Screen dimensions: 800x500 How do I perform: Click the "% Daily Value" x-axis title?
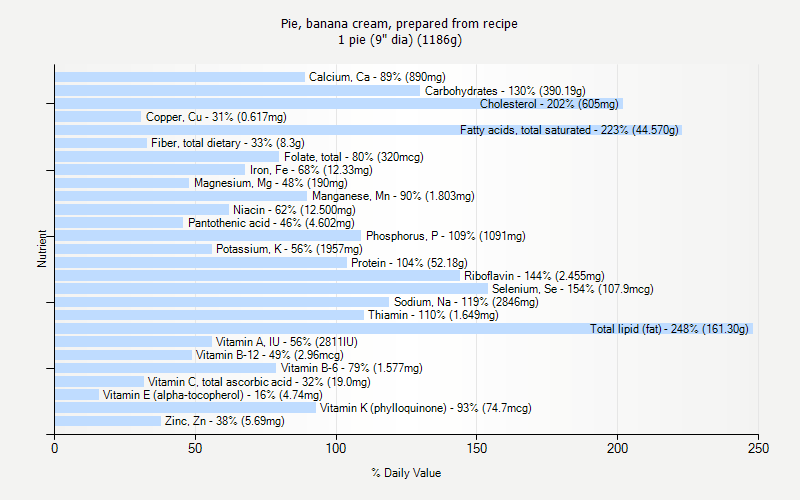pos(406,473)
